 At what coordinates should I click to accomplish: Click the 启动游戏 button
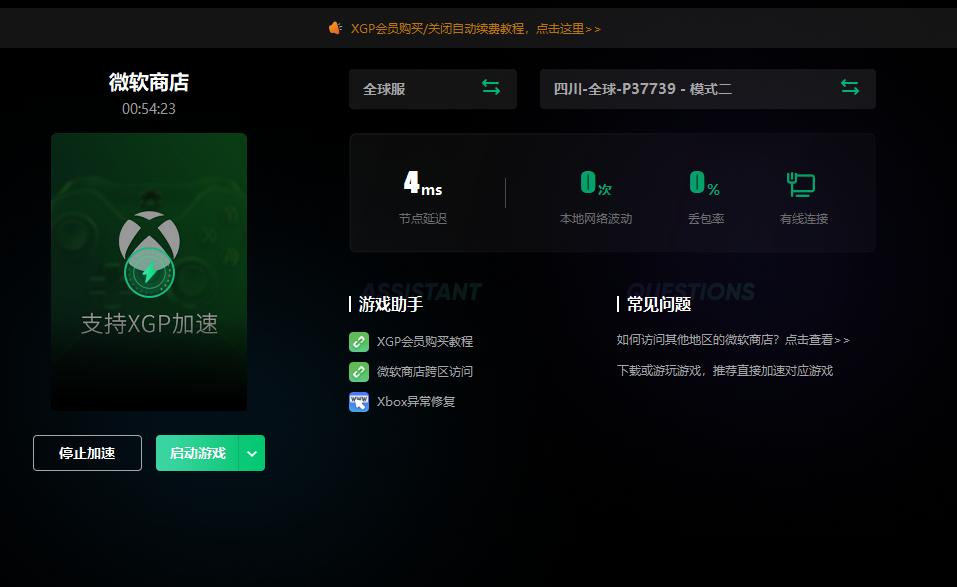point(197,452)
